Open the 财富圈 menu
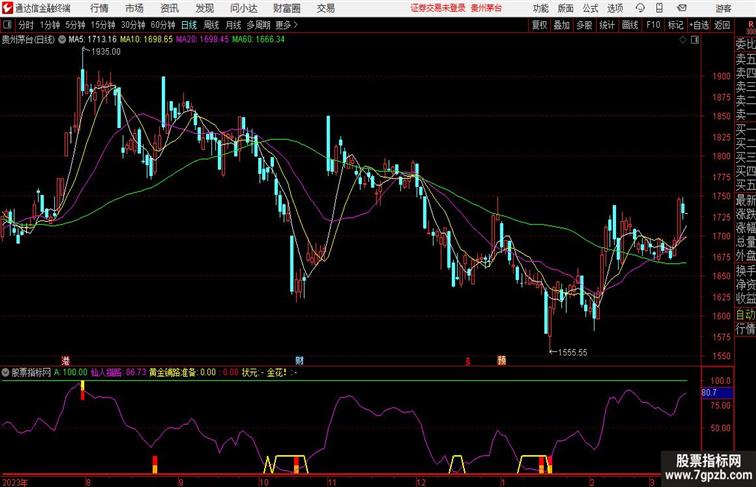The height and width of the screenshot is (487, 756). (287, 8)
